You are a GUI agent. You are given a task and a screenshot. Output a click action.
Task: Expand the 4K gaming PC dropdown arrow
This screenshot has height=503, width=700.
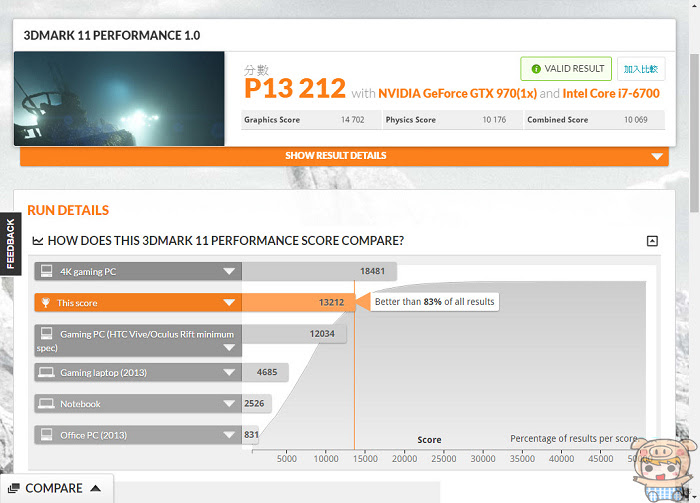(229, 271)
